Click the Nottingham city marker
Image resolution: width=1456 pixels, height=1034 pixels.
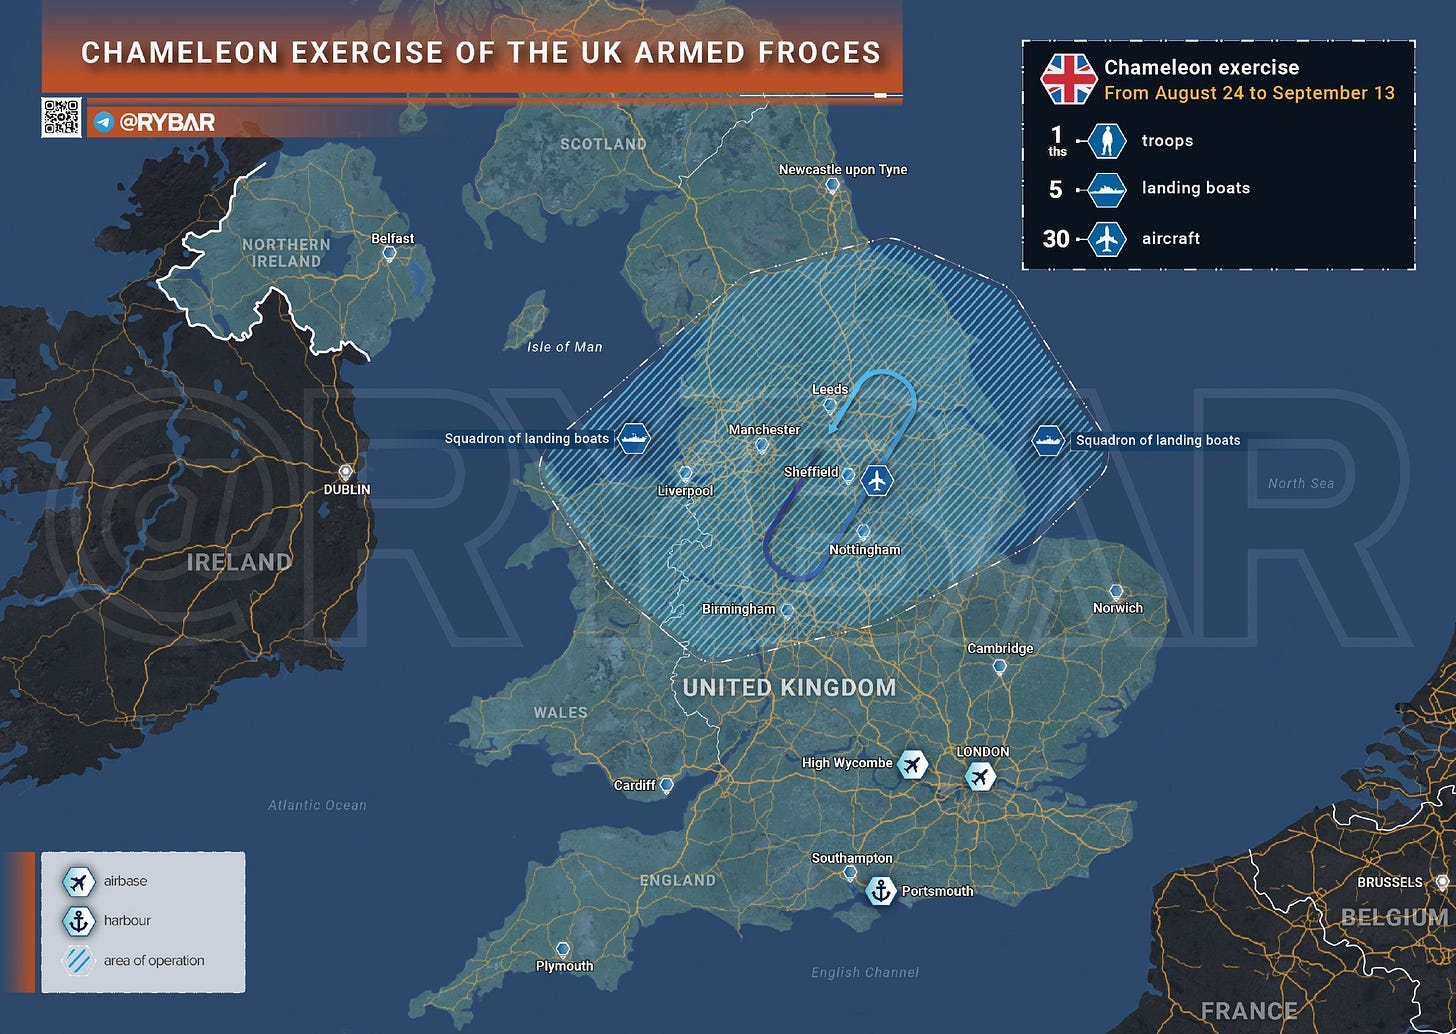862,533
